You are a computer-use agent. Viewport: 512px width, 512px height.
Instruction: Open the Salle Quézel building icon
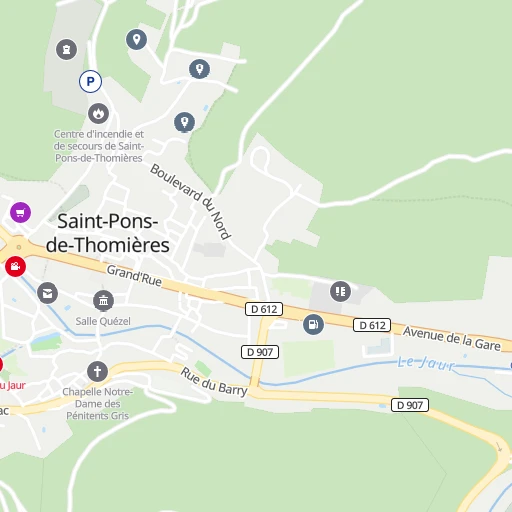coord(103,301)
